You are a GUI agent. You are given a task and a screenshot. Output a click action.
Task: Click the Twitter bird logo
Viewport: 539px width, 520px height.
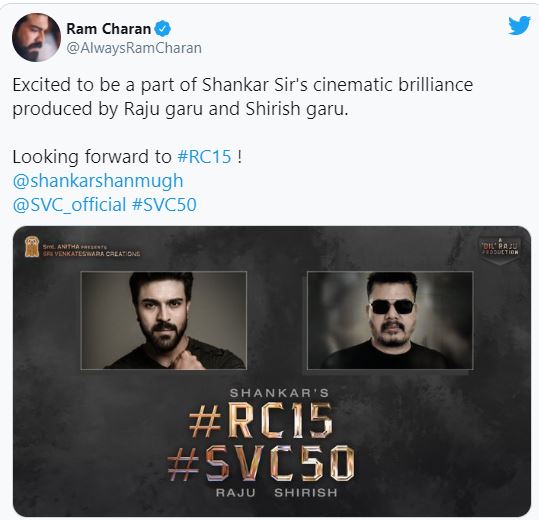point(519,25)
